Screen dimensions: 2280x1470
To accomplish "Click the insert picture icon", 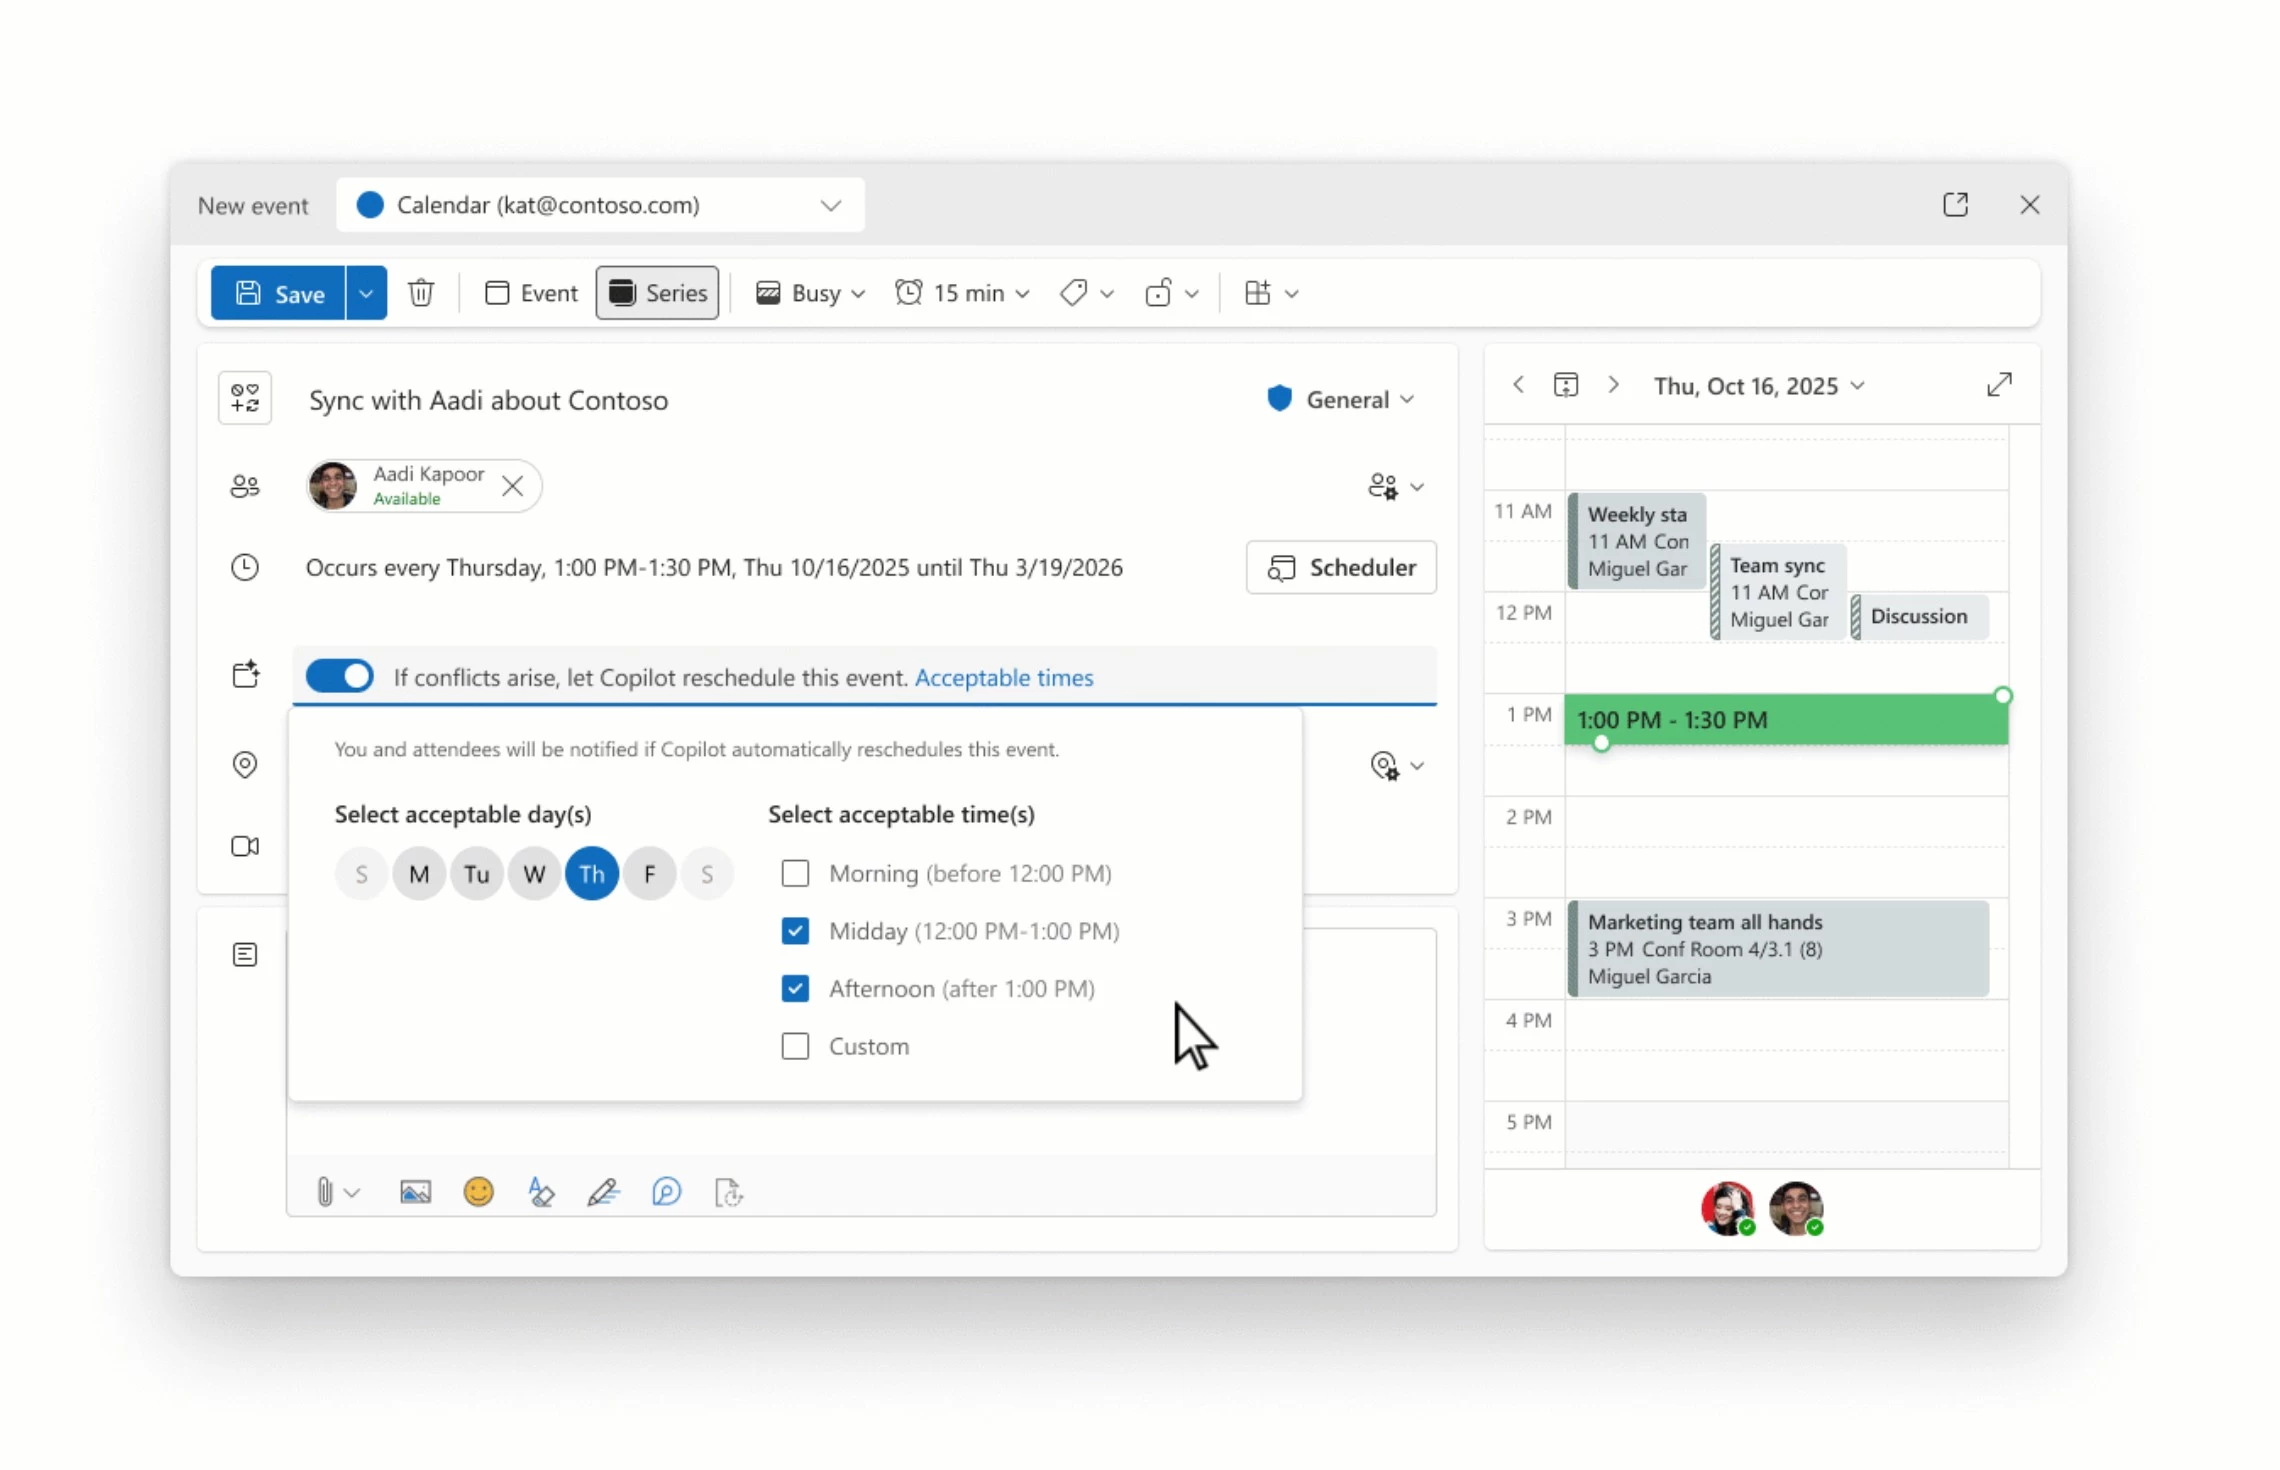I will 415,1192.
